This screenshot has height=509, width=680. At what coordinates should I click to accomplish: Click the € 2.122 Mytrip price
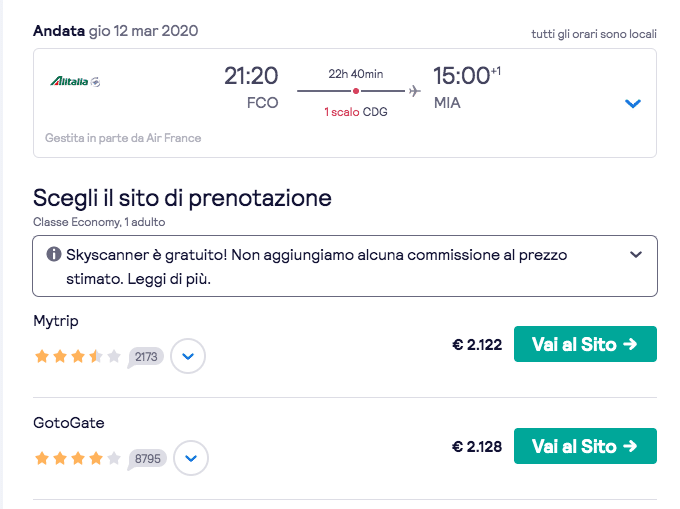point(477,345)
